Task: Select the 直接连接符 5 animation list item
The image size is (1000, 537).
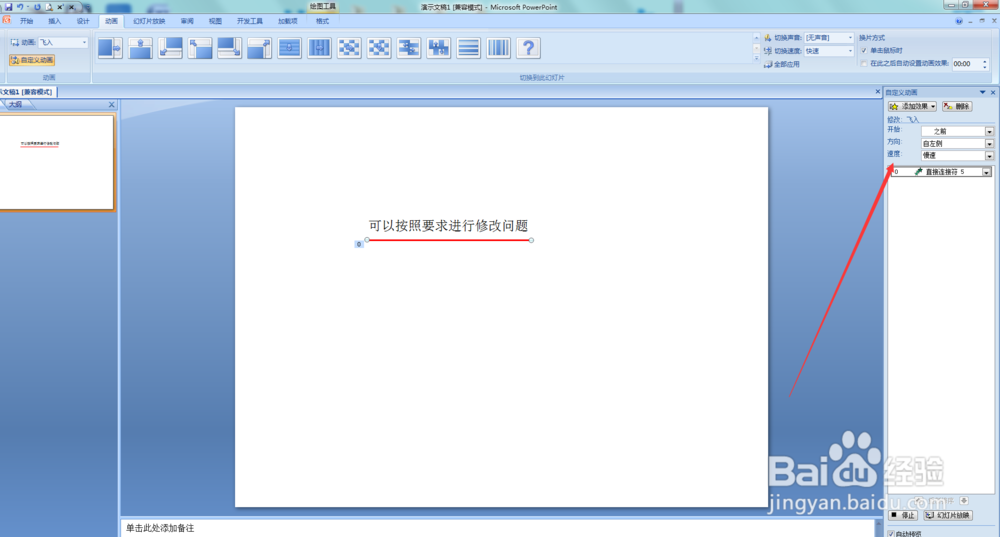Action: coord(940,172)
